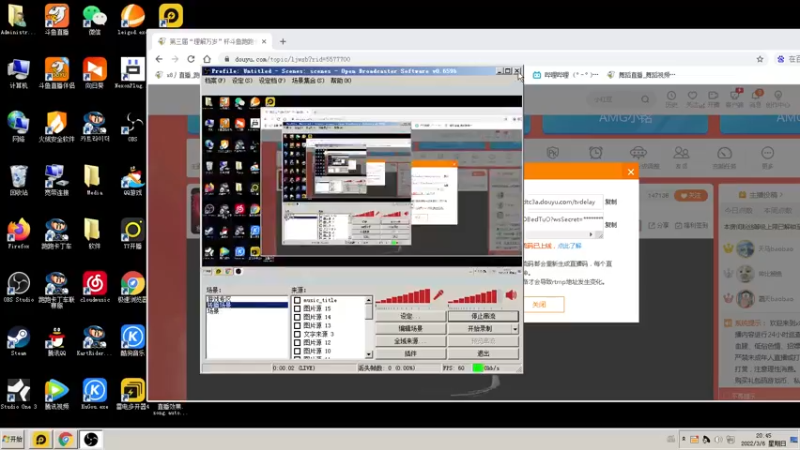This screenshot has width=800, height=450.
Task: Click the 全域来源... button
Action: pyautogui.click(x=410, y=341)
